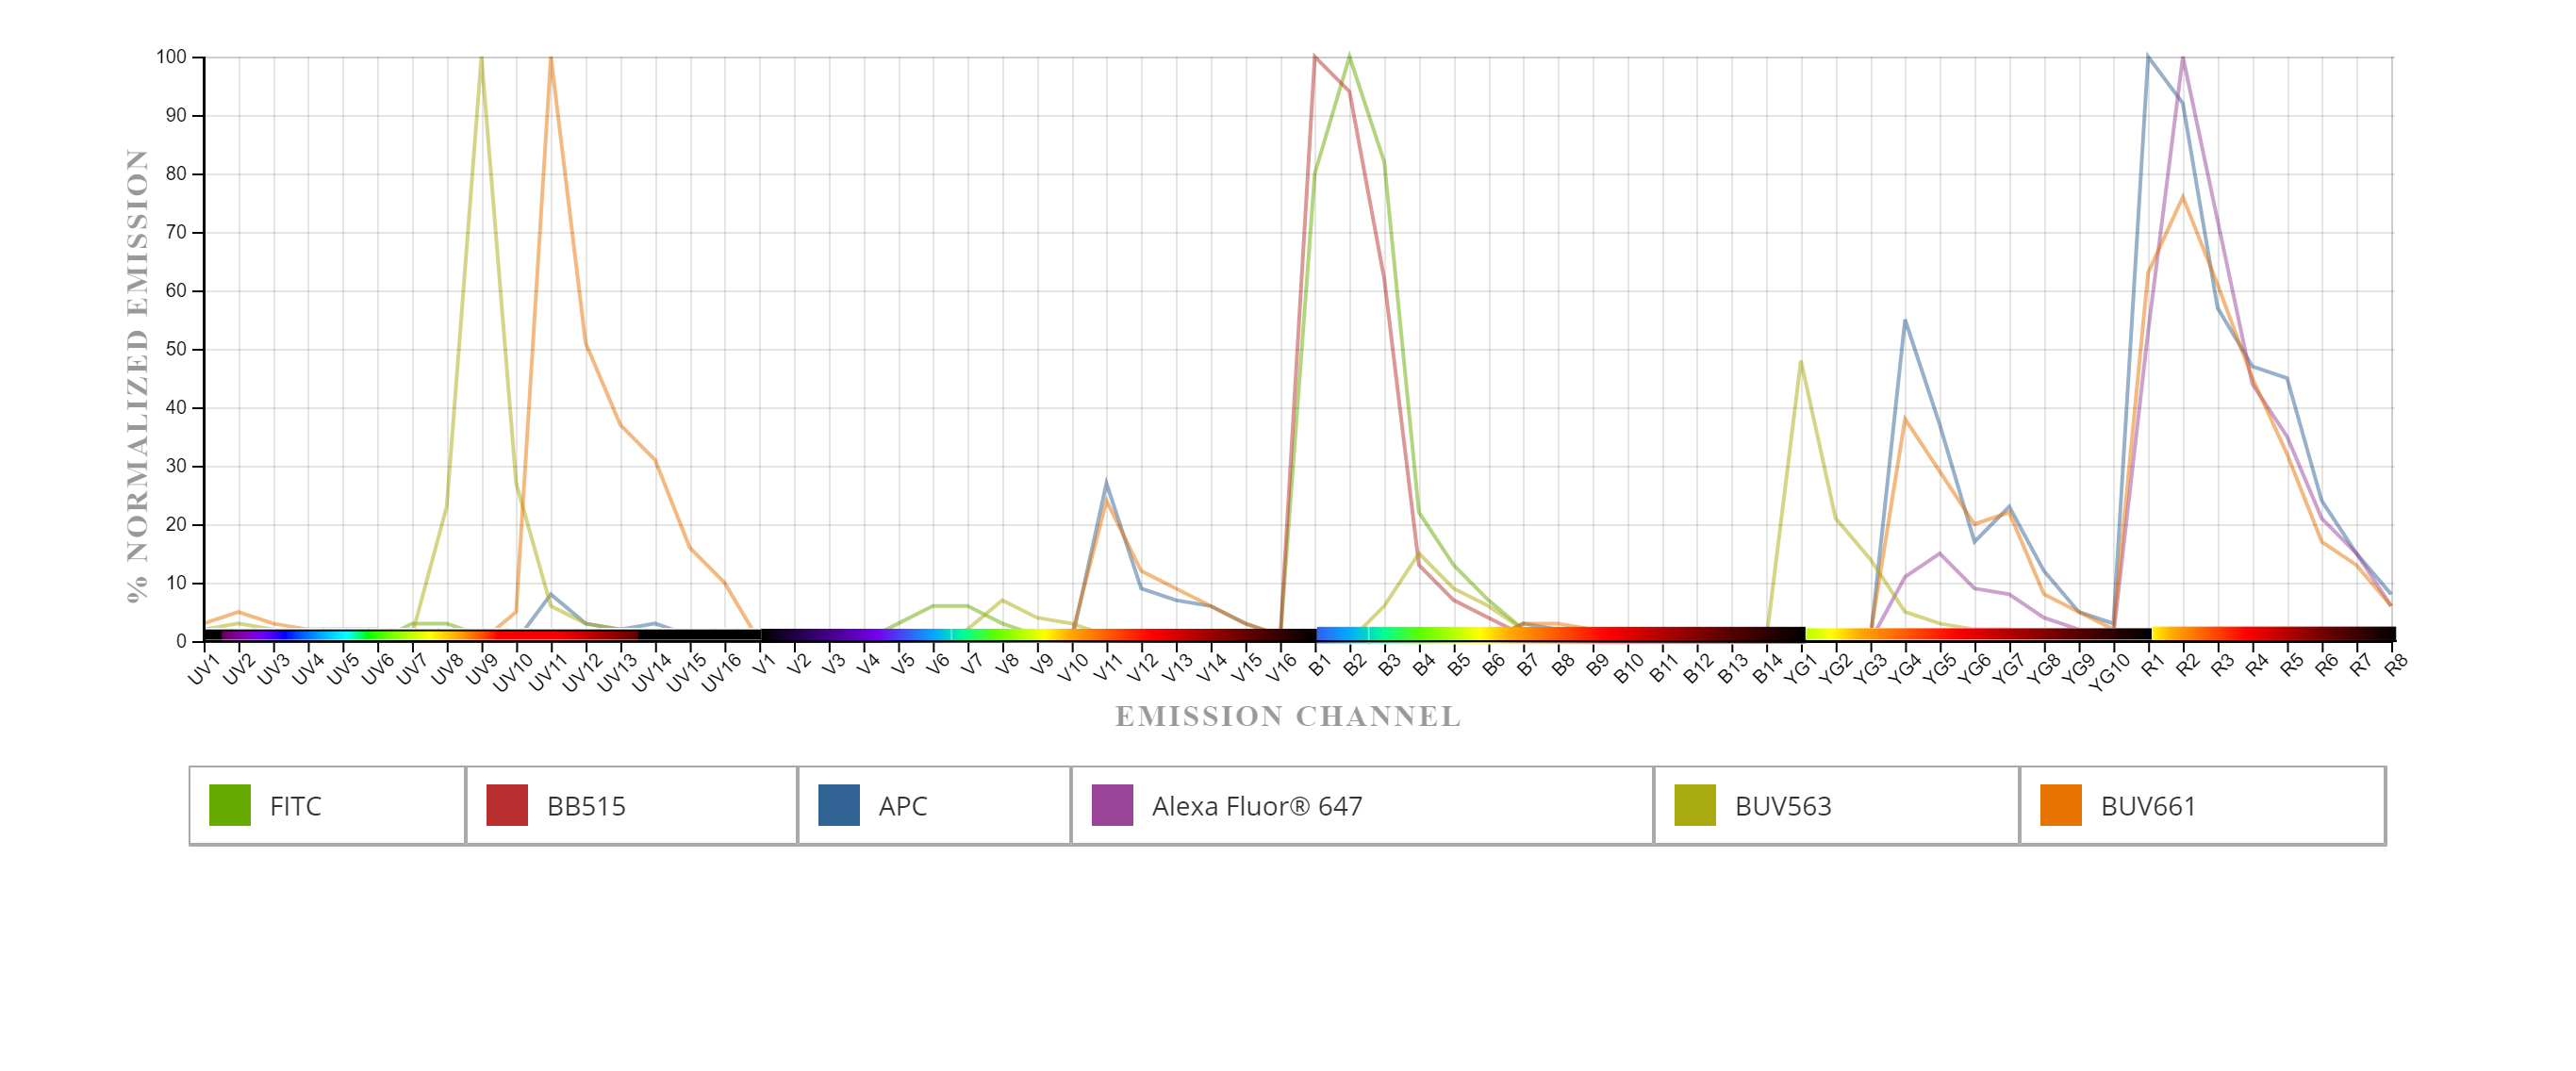Click the YG1 channel axis label
The image size is (2576, 1071).
(x=1802, y=669)
